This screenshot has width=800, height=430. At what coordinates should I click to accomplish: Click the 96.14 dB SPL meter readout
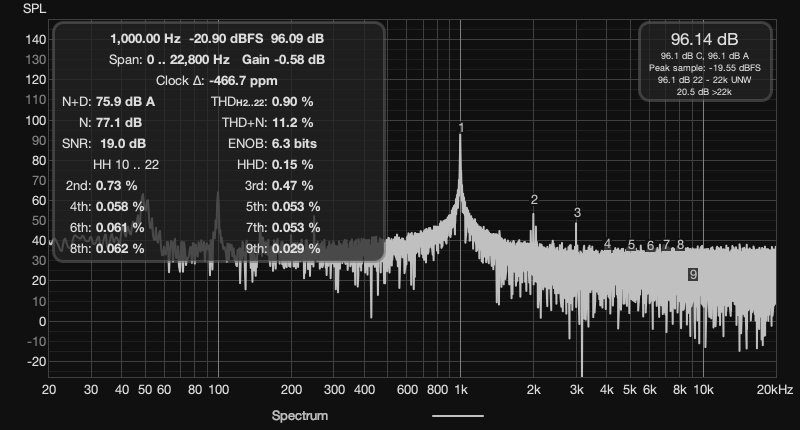pos(705,39)
